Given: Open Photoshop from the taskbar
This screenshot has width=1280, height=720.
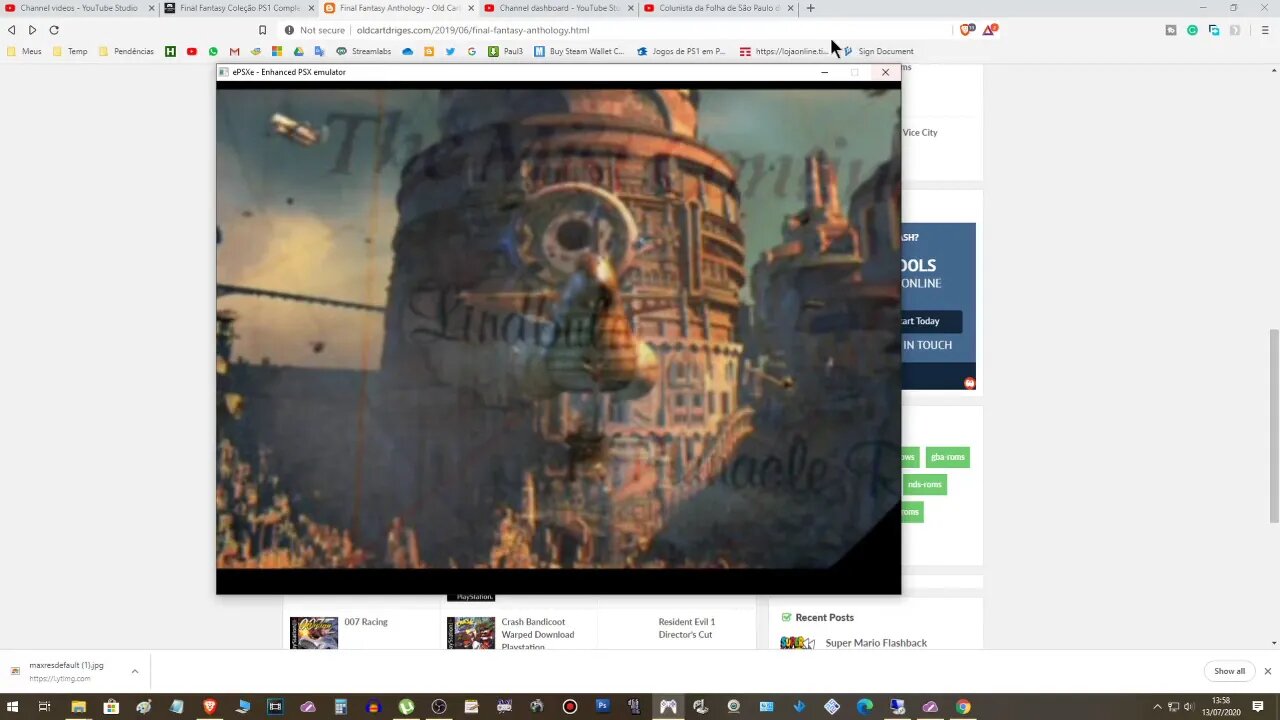Looking at the screenshot, I should pyautogui.click(x=602, y=706).
